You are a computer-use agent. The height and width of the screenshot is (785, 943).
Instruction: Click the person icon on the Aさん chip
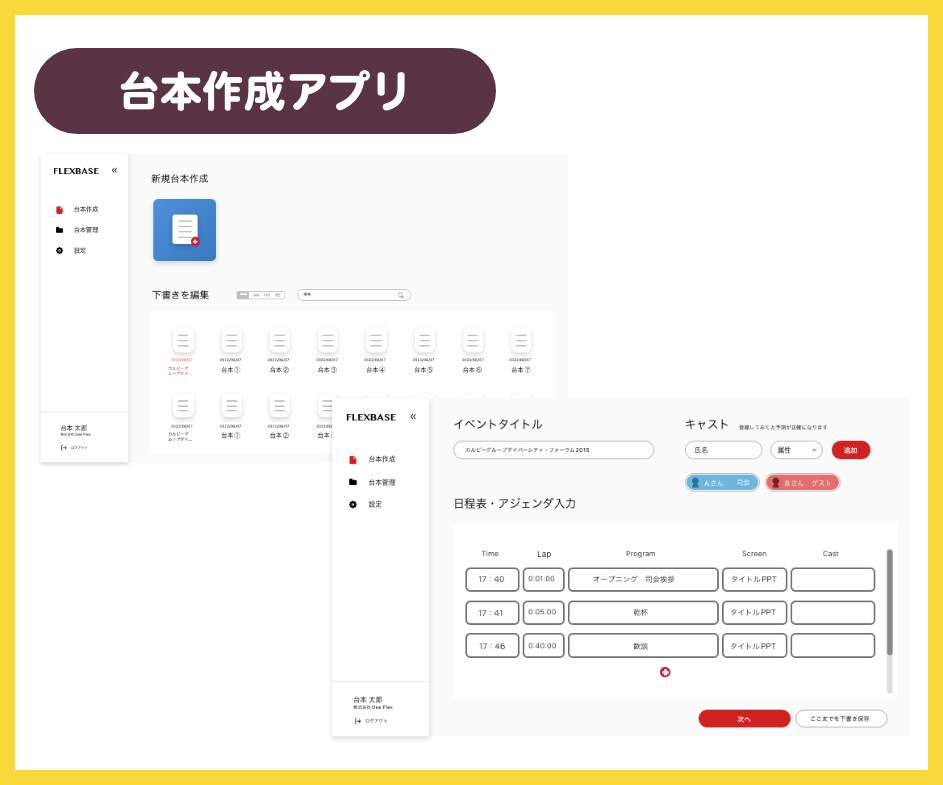(x=696, y=482)
